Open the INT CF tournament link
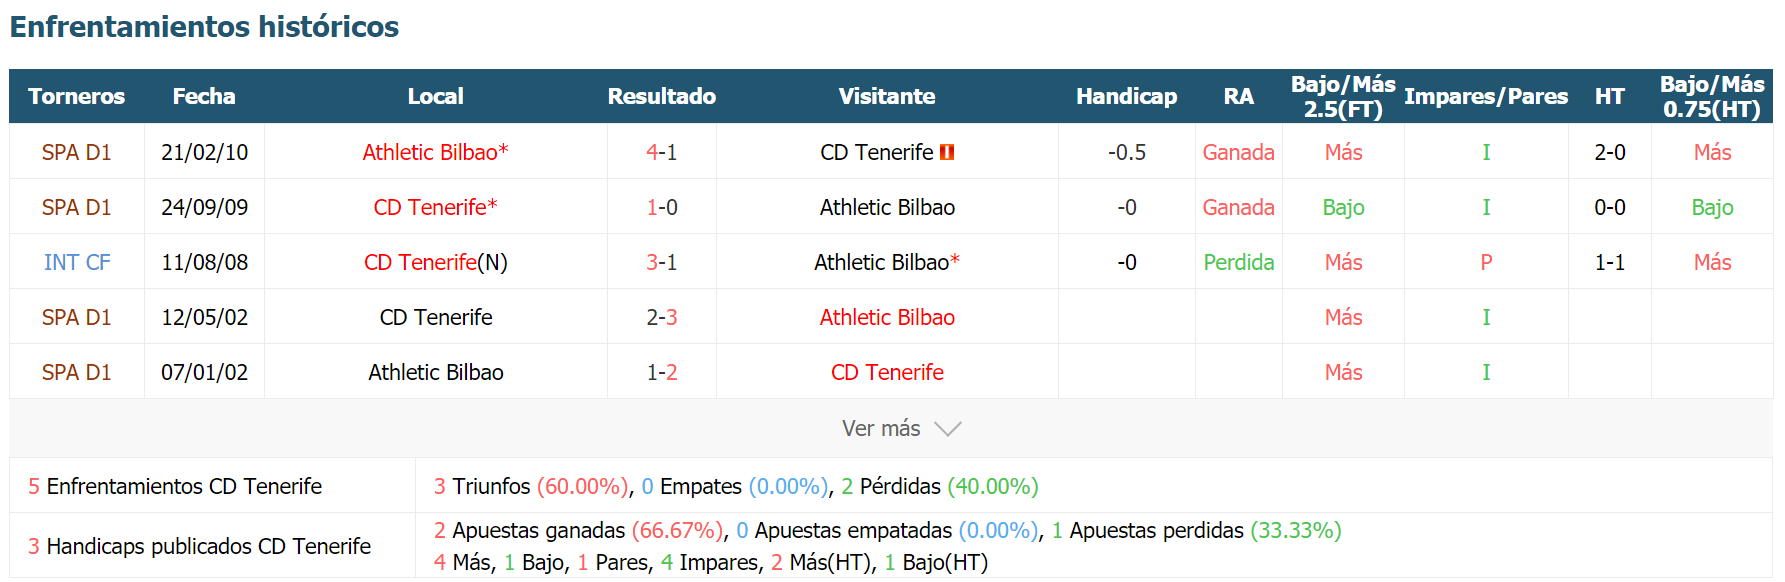The width and height of the screenshot is (1785, 582). [x=77, y=262]
